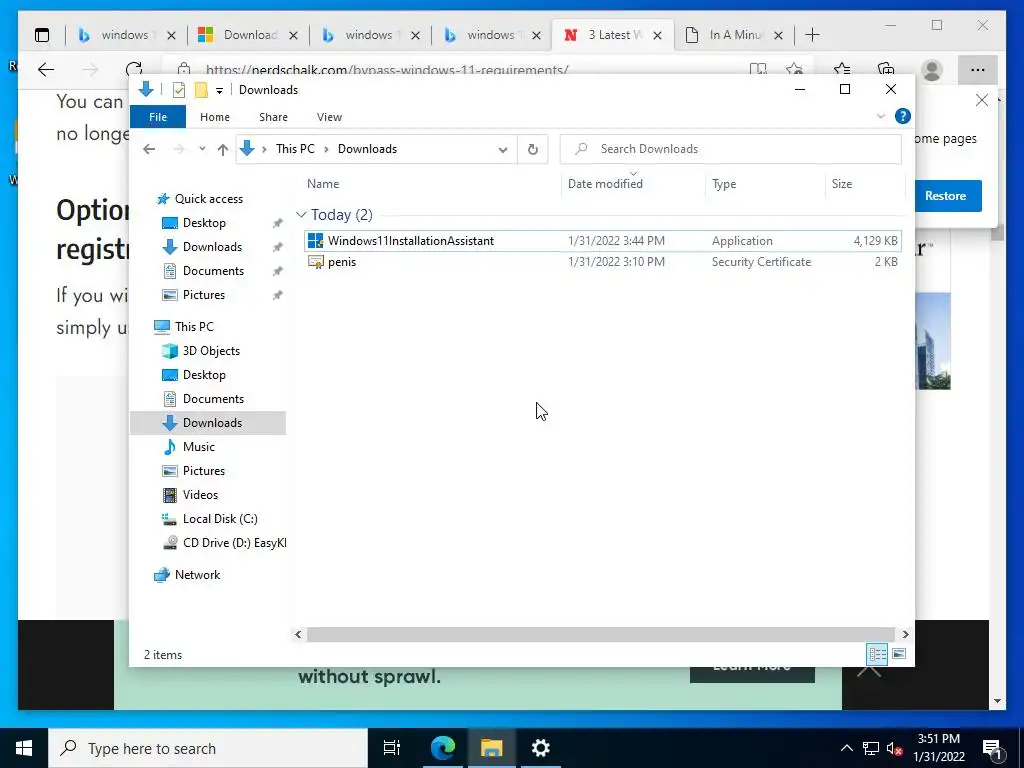Open pinned Downloads under Quick access
The height and width of the screenshot is (768, 1024).
tap(212, 247)
